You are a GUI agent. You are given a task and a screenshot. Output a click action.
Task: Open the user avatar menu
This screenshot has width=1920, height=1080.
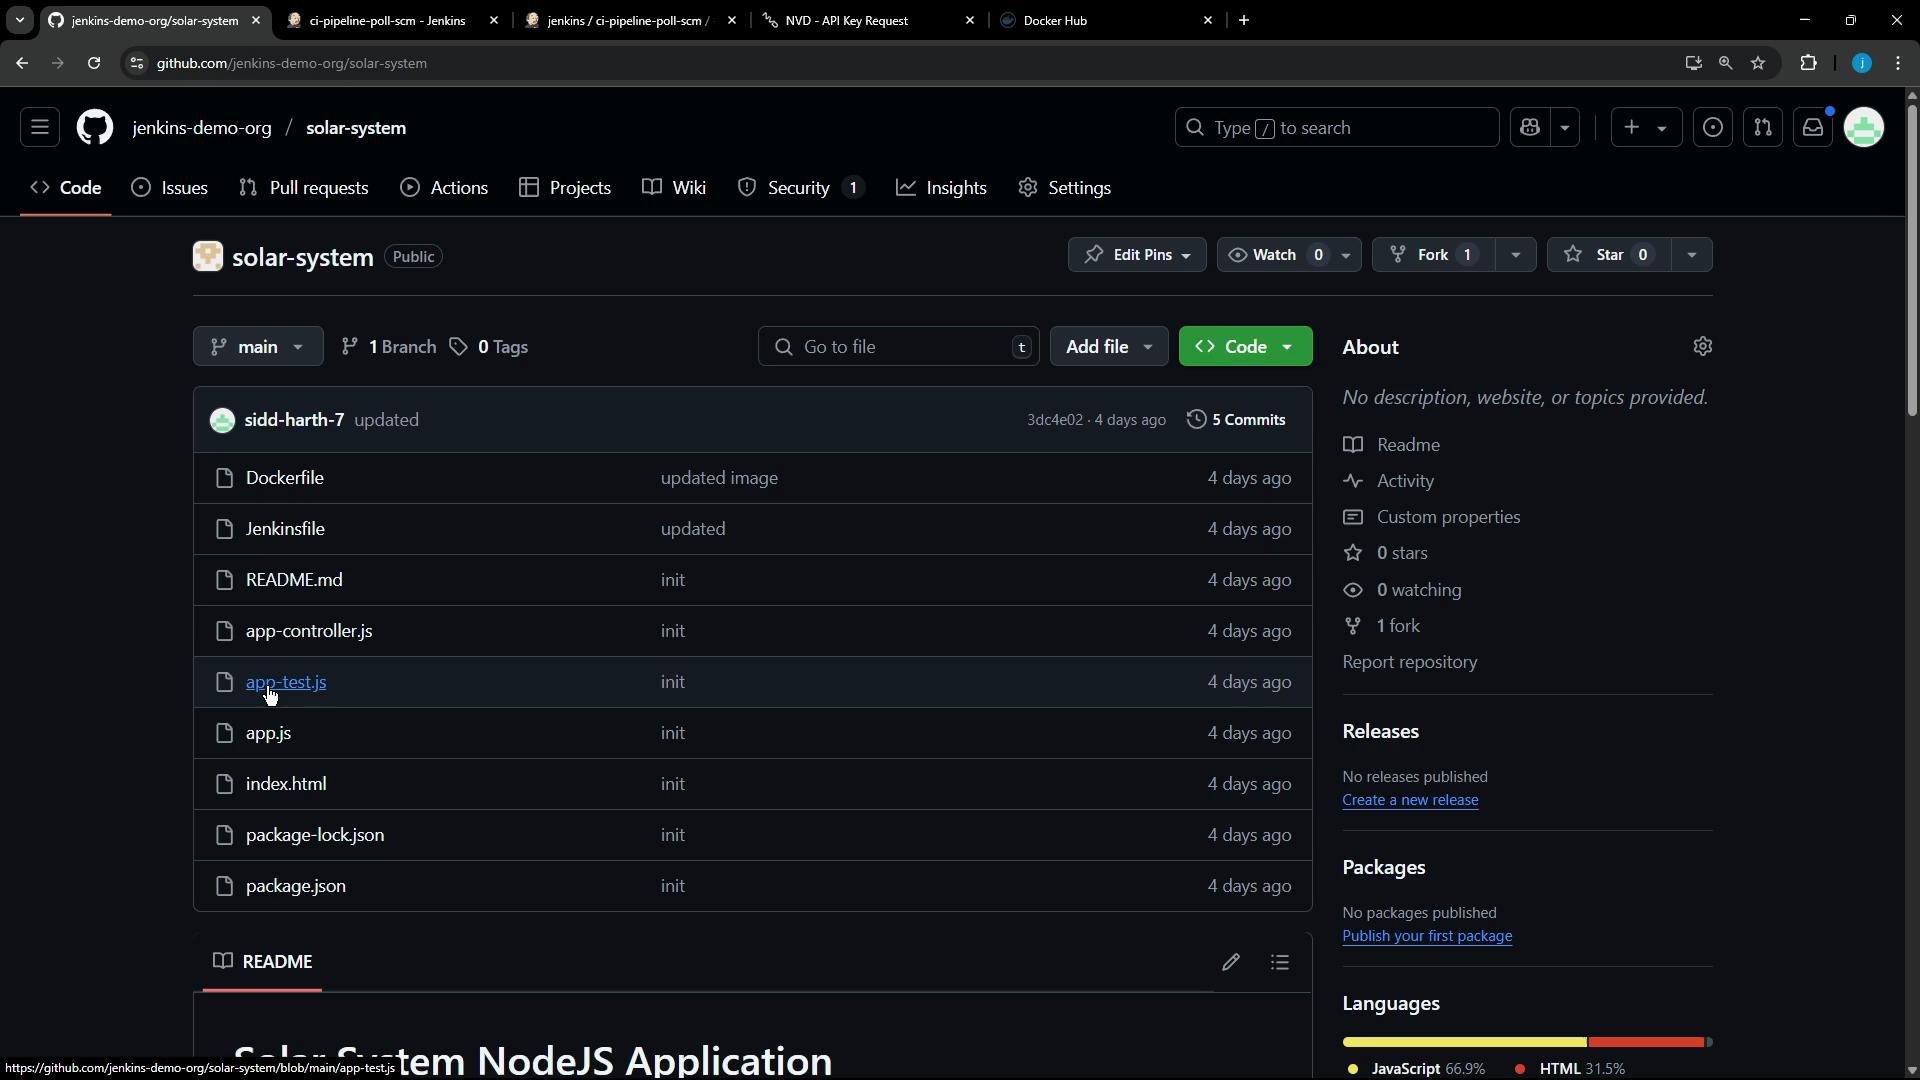pos(1864,128)
